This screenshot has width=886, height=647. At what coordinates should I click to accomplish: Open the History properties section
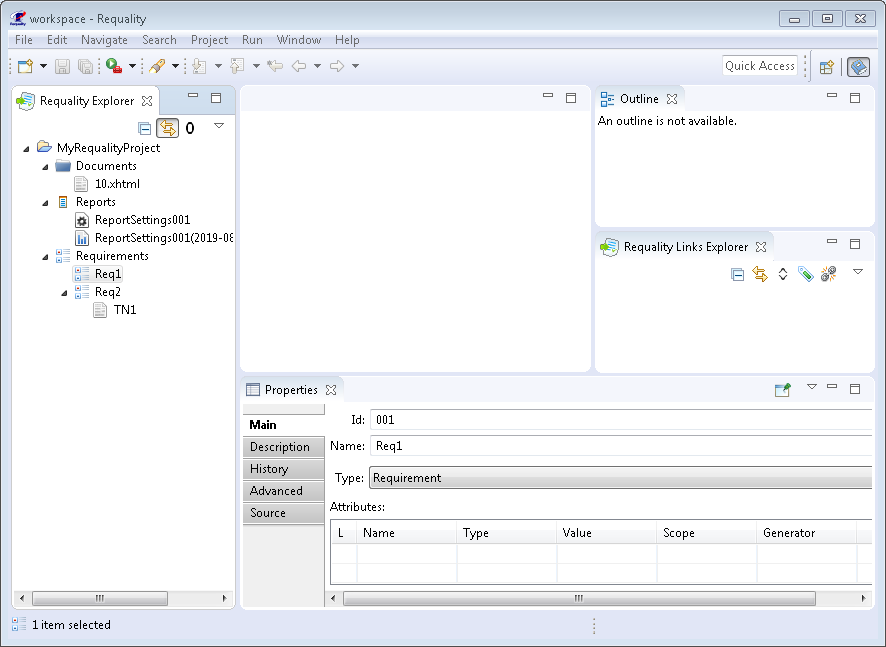point(284,469)
